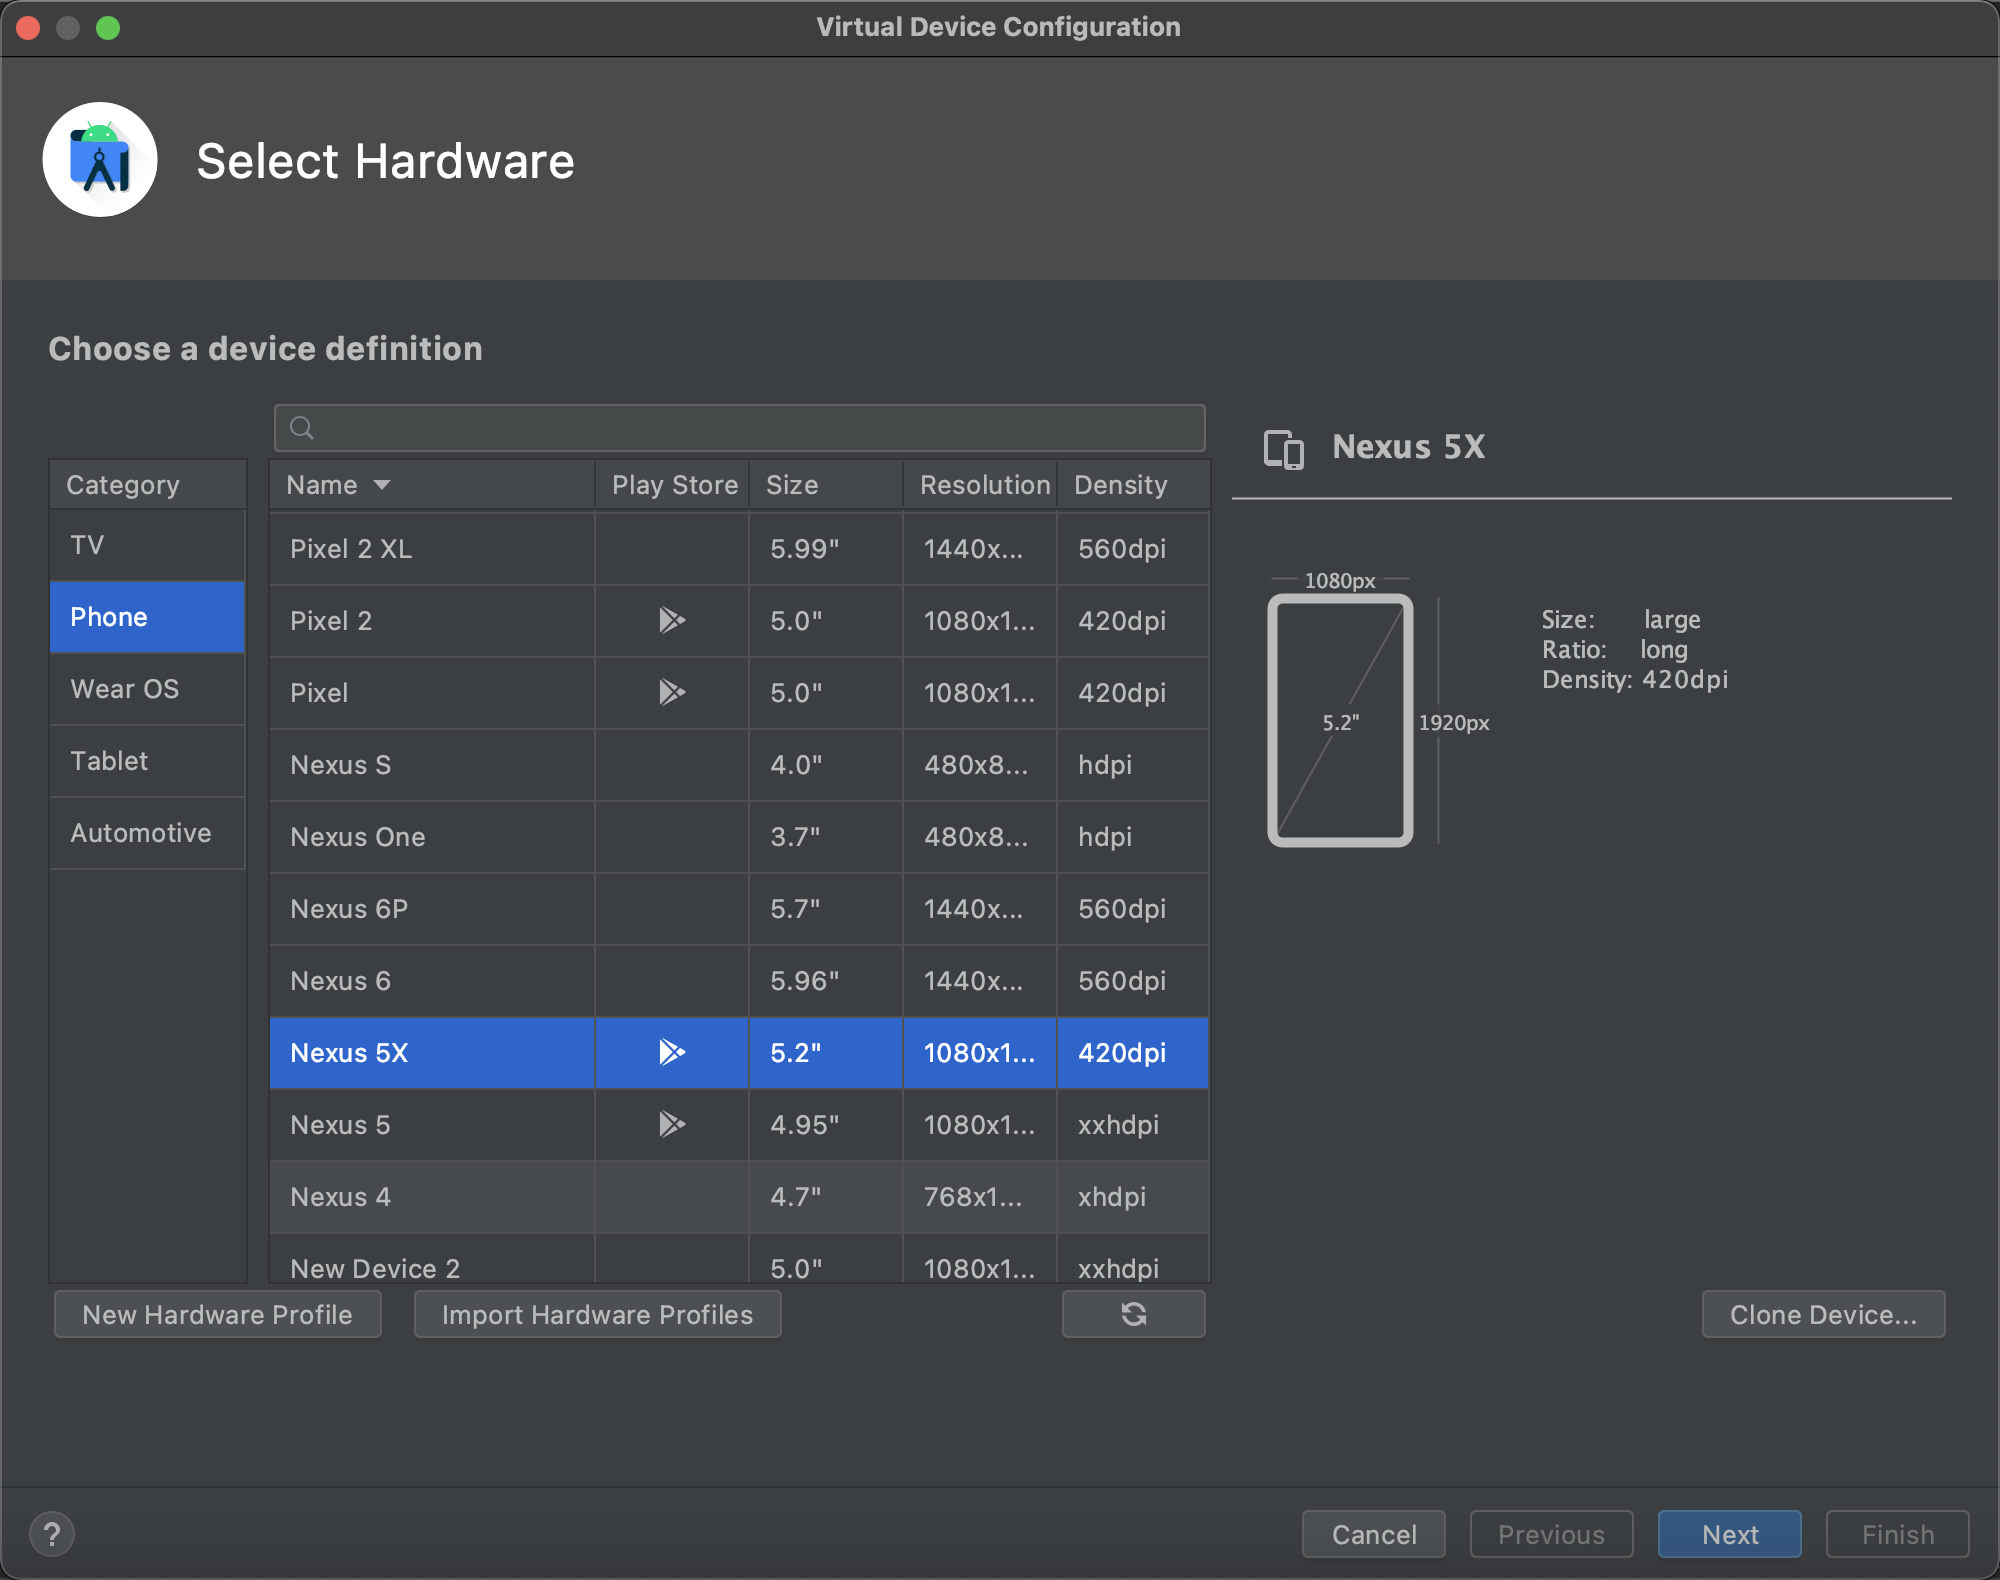
Task: Click the device icon beside Nexus 5X title
Action: pyautogui.click(x=1284, y=449)
